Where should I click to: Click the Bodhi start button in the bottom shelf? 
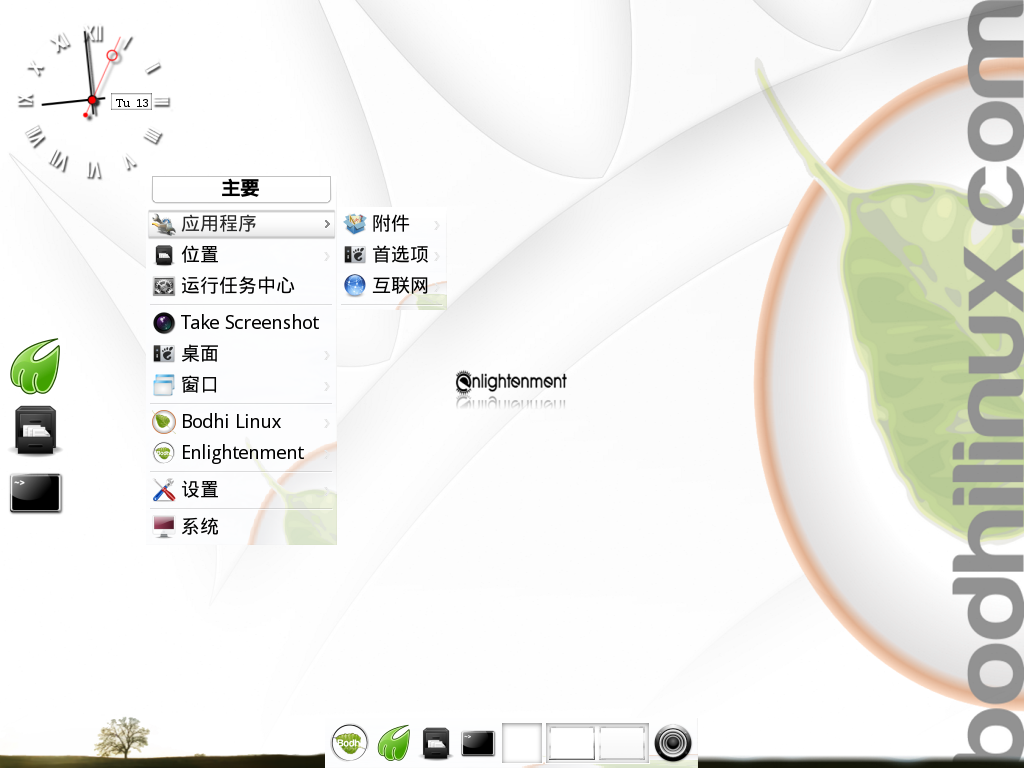(x=349, y=743)
